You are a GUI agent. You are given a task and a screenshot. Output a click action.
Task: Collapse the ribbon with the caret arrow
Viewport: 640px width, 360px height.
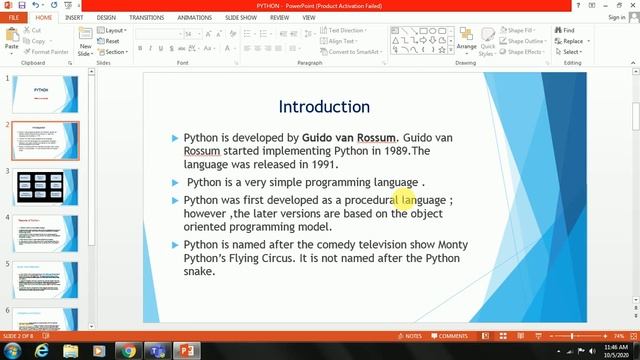pyautogui.click(x=633, y=63)
